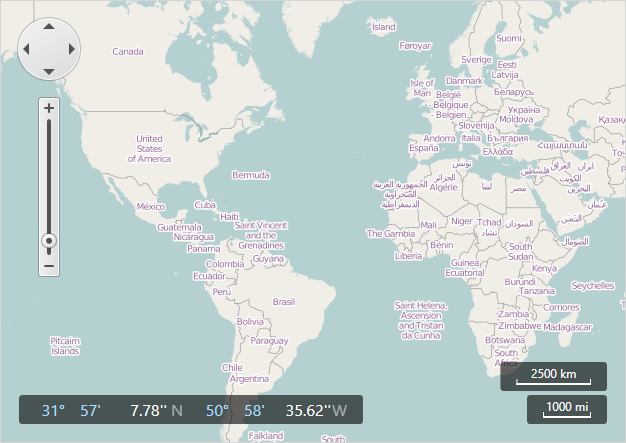Screen dimensions: 626x443
Task: Click the Guyana label
Action: [x=268, y=259]
